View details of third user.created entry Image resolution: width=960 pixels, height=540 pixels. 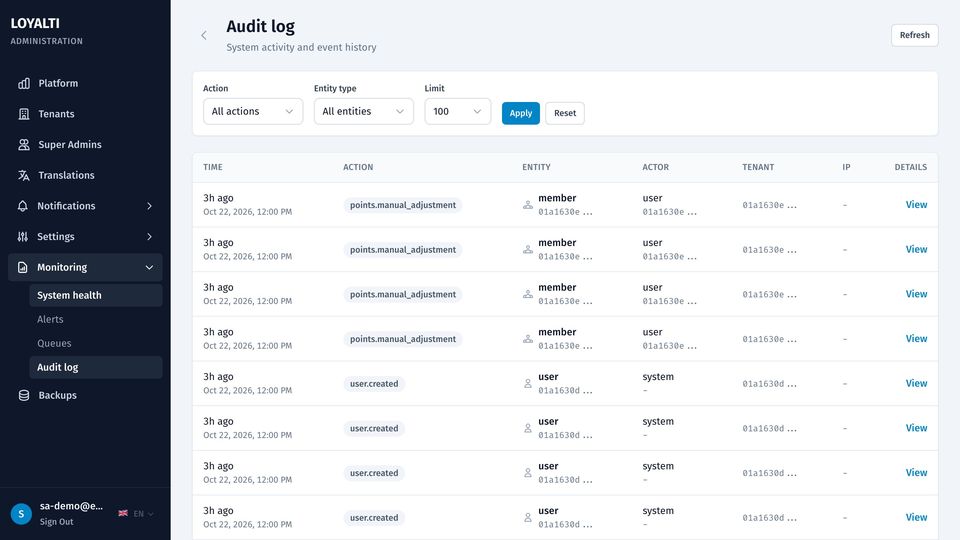[916, 473]
